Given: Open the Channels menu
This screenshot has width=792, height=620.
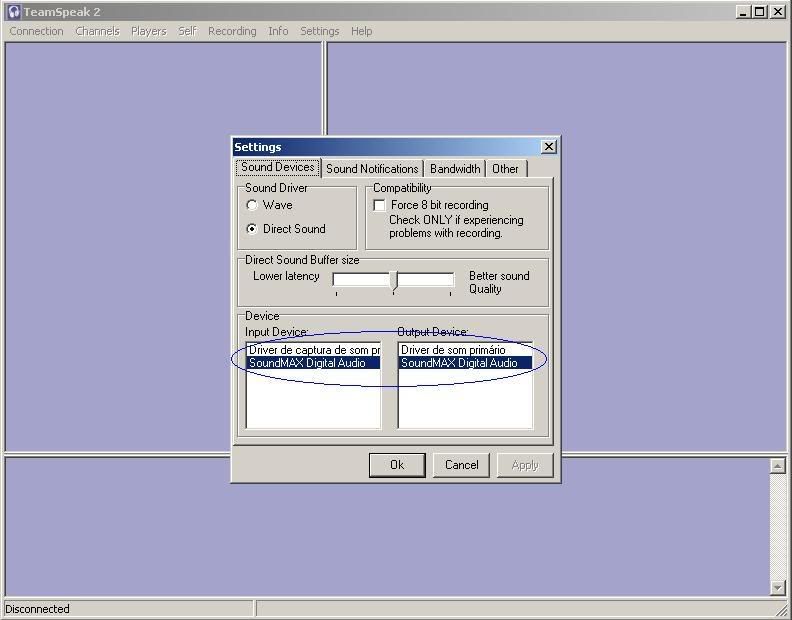Looking at the screenshot, I should pos(97,31).
